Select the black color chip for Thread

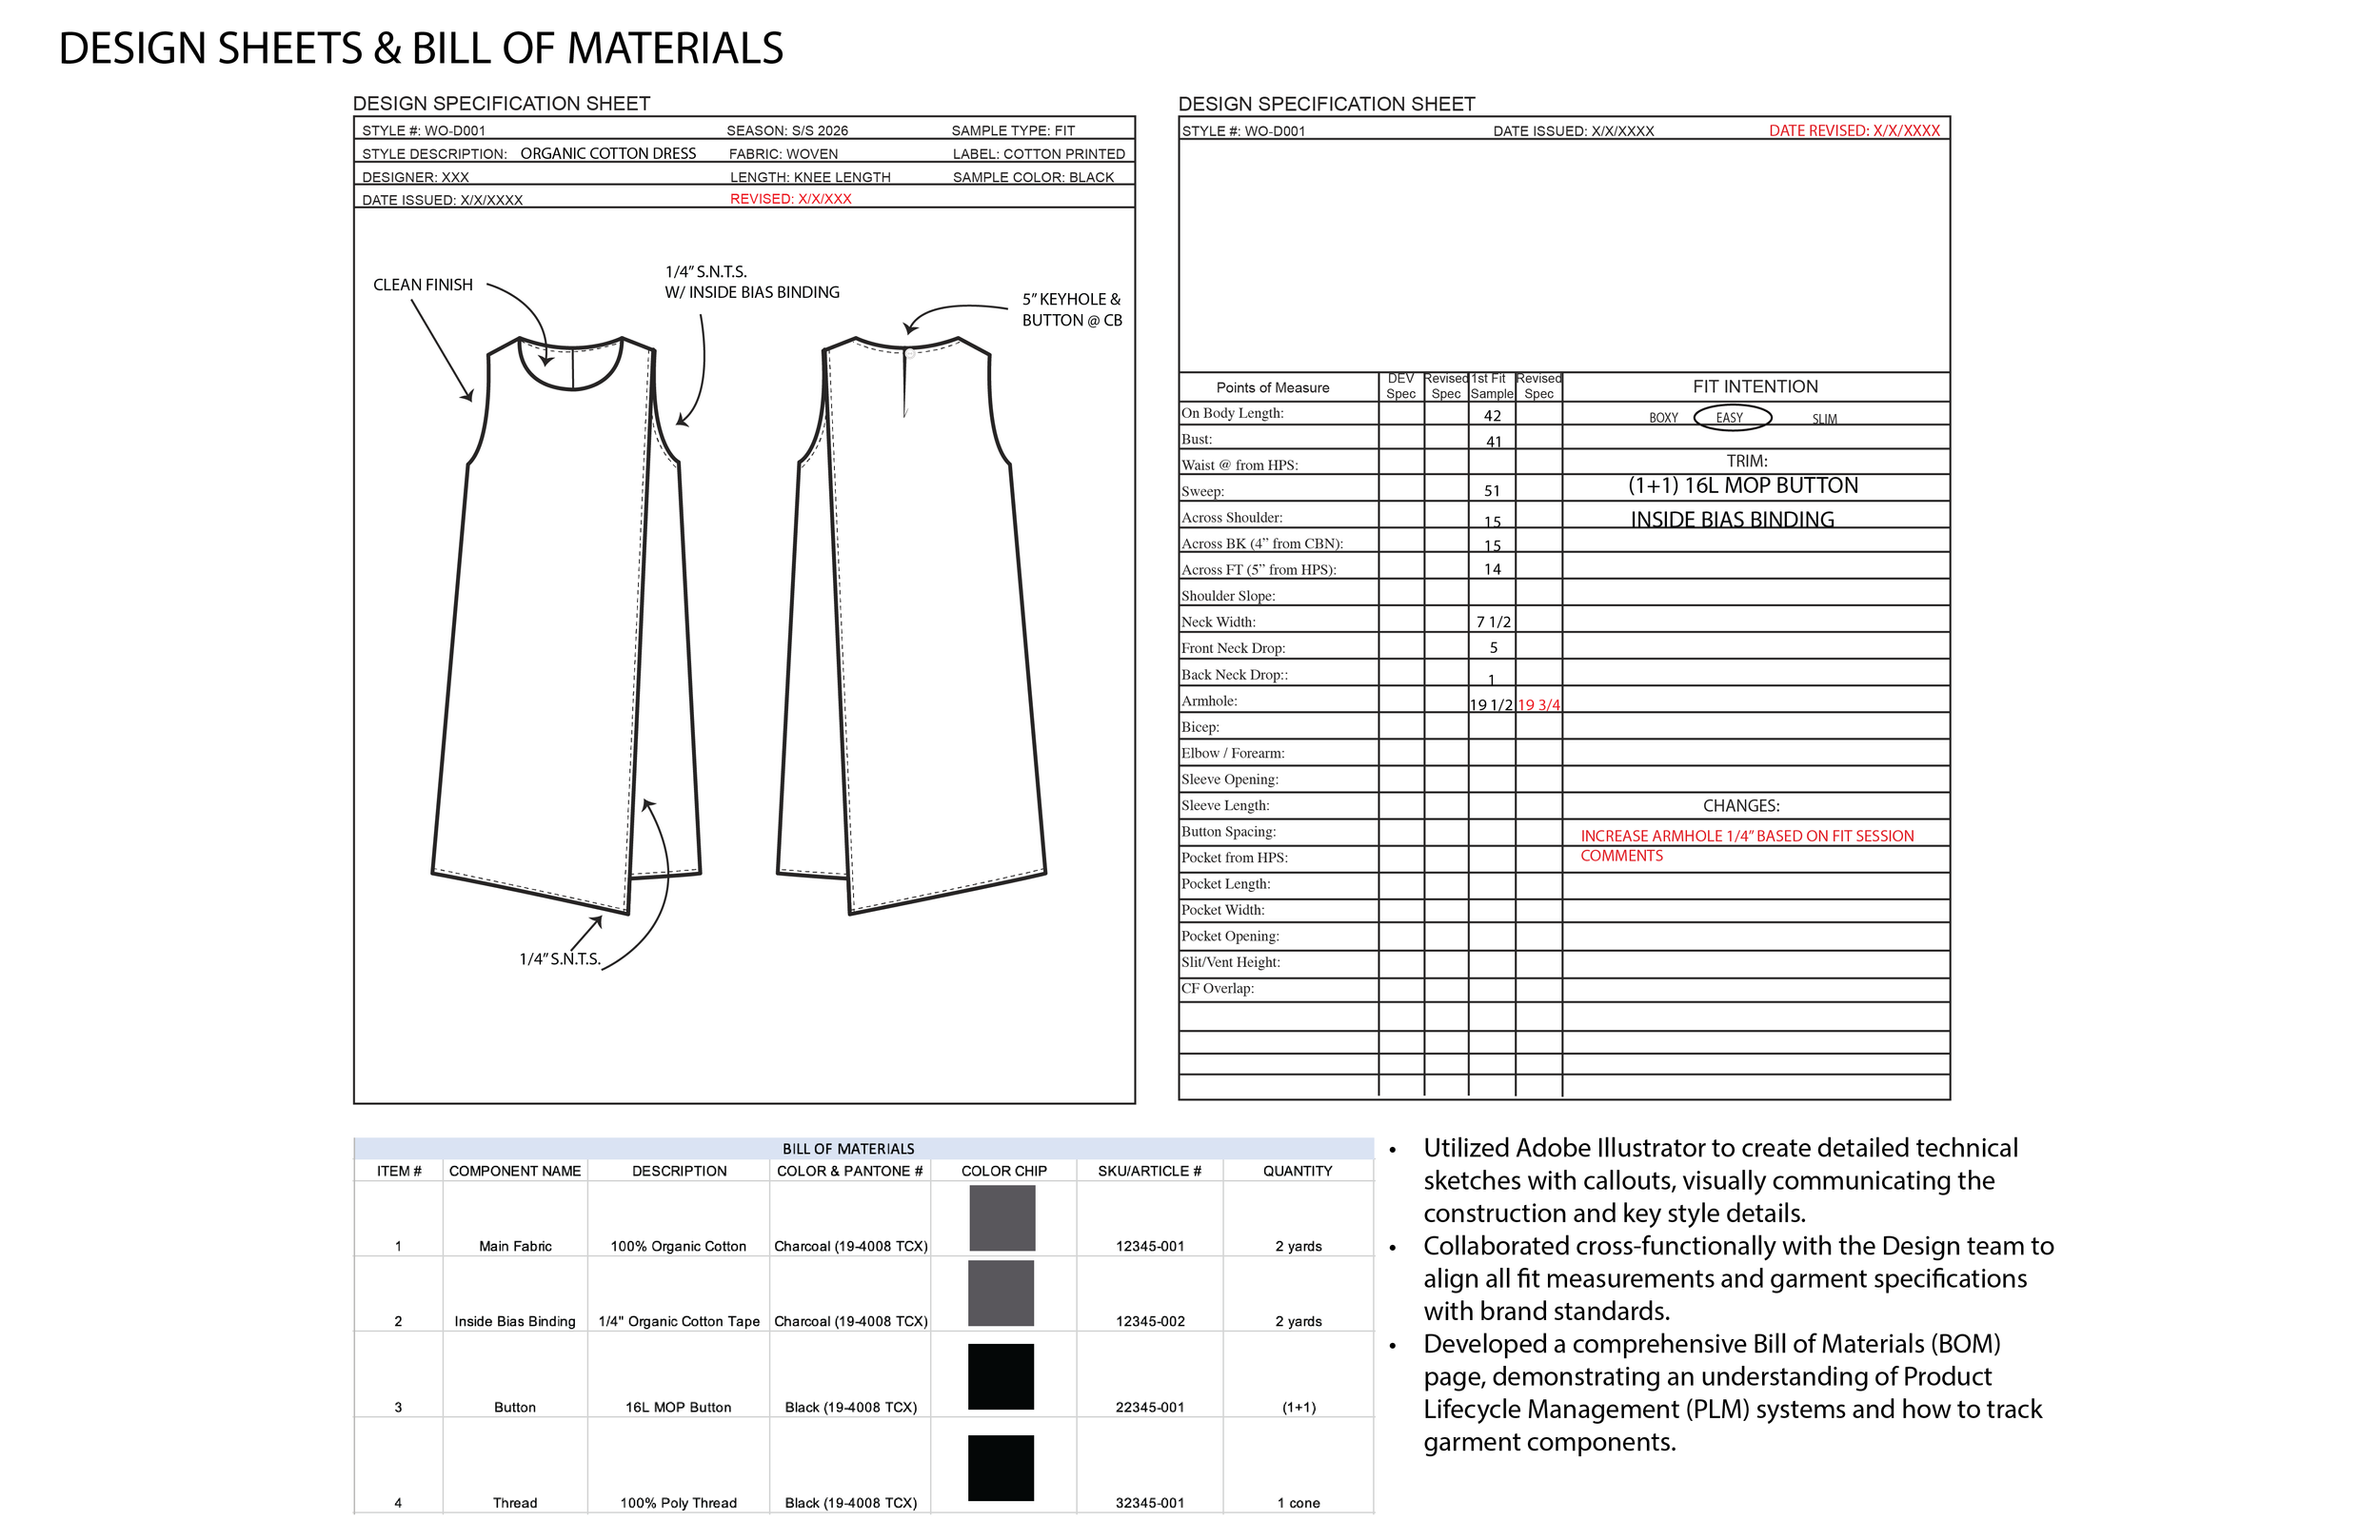[1001, 1468]
